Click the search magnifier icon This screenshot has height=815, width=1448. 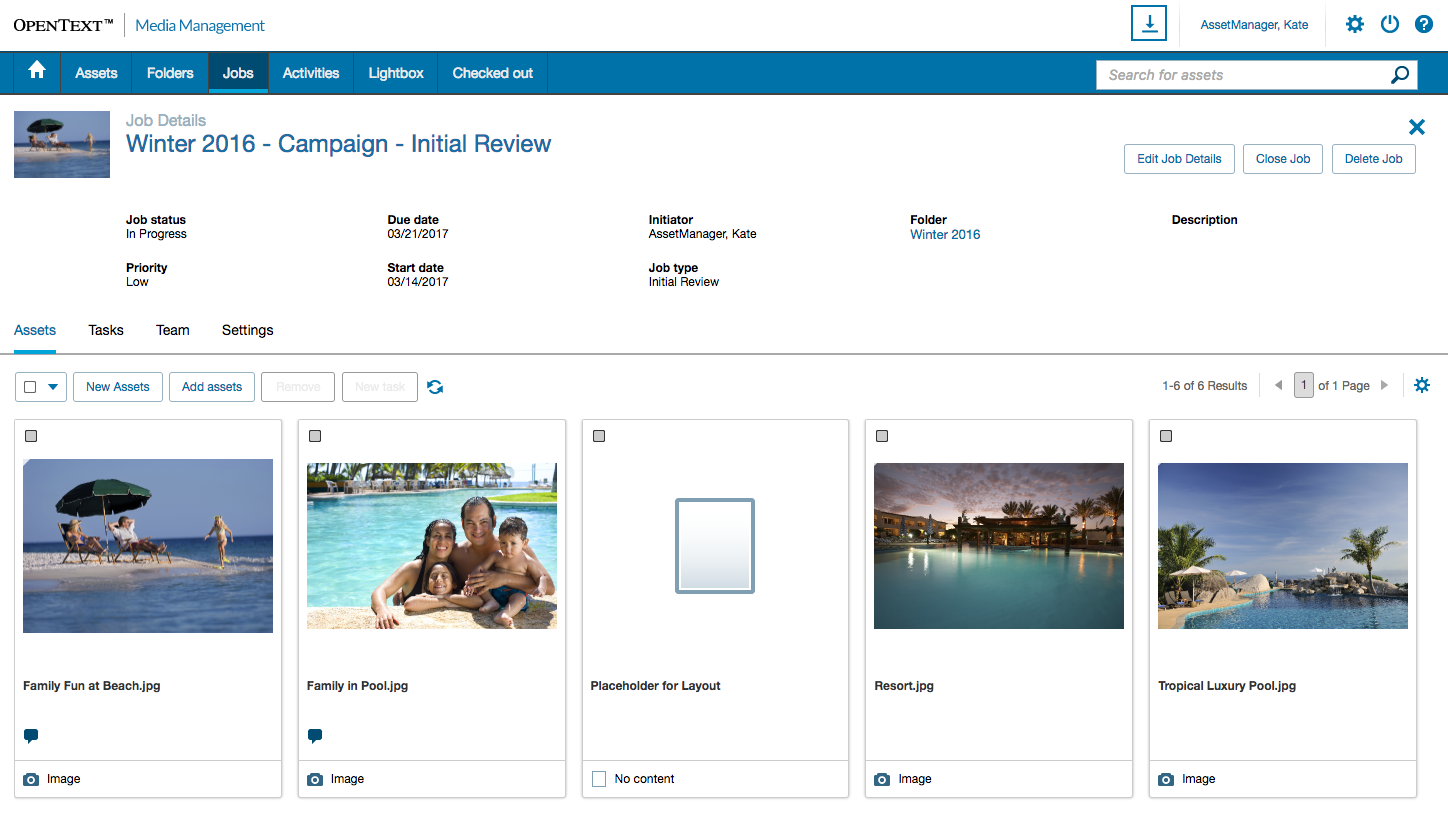click(1400, 75)
